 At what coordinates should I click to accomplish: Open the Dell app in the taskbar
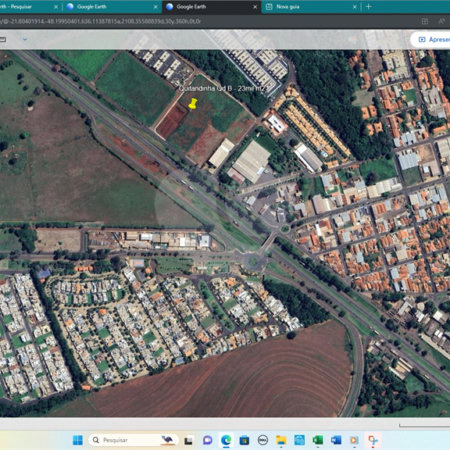point(263,440)
